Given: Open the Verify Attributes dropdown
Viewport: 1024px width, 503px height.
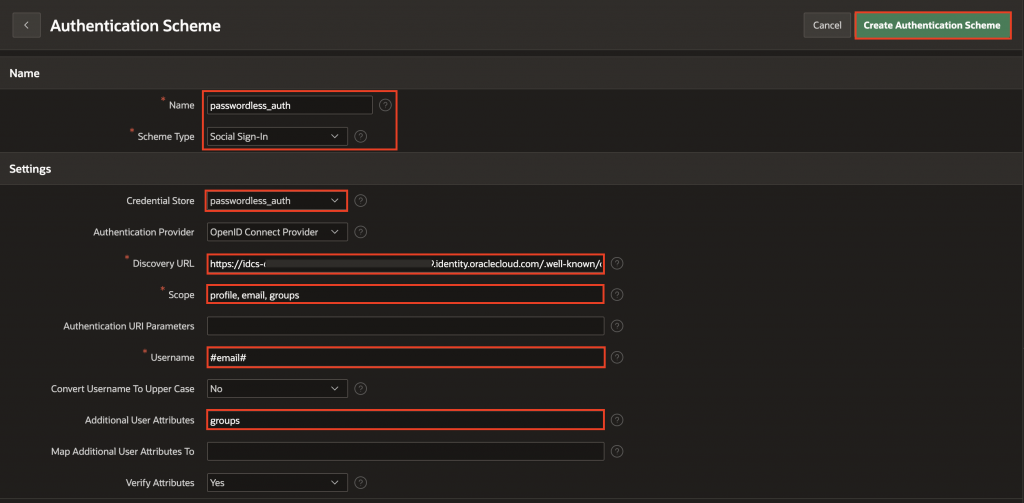Looking at the screenshot, I should 277,482.
